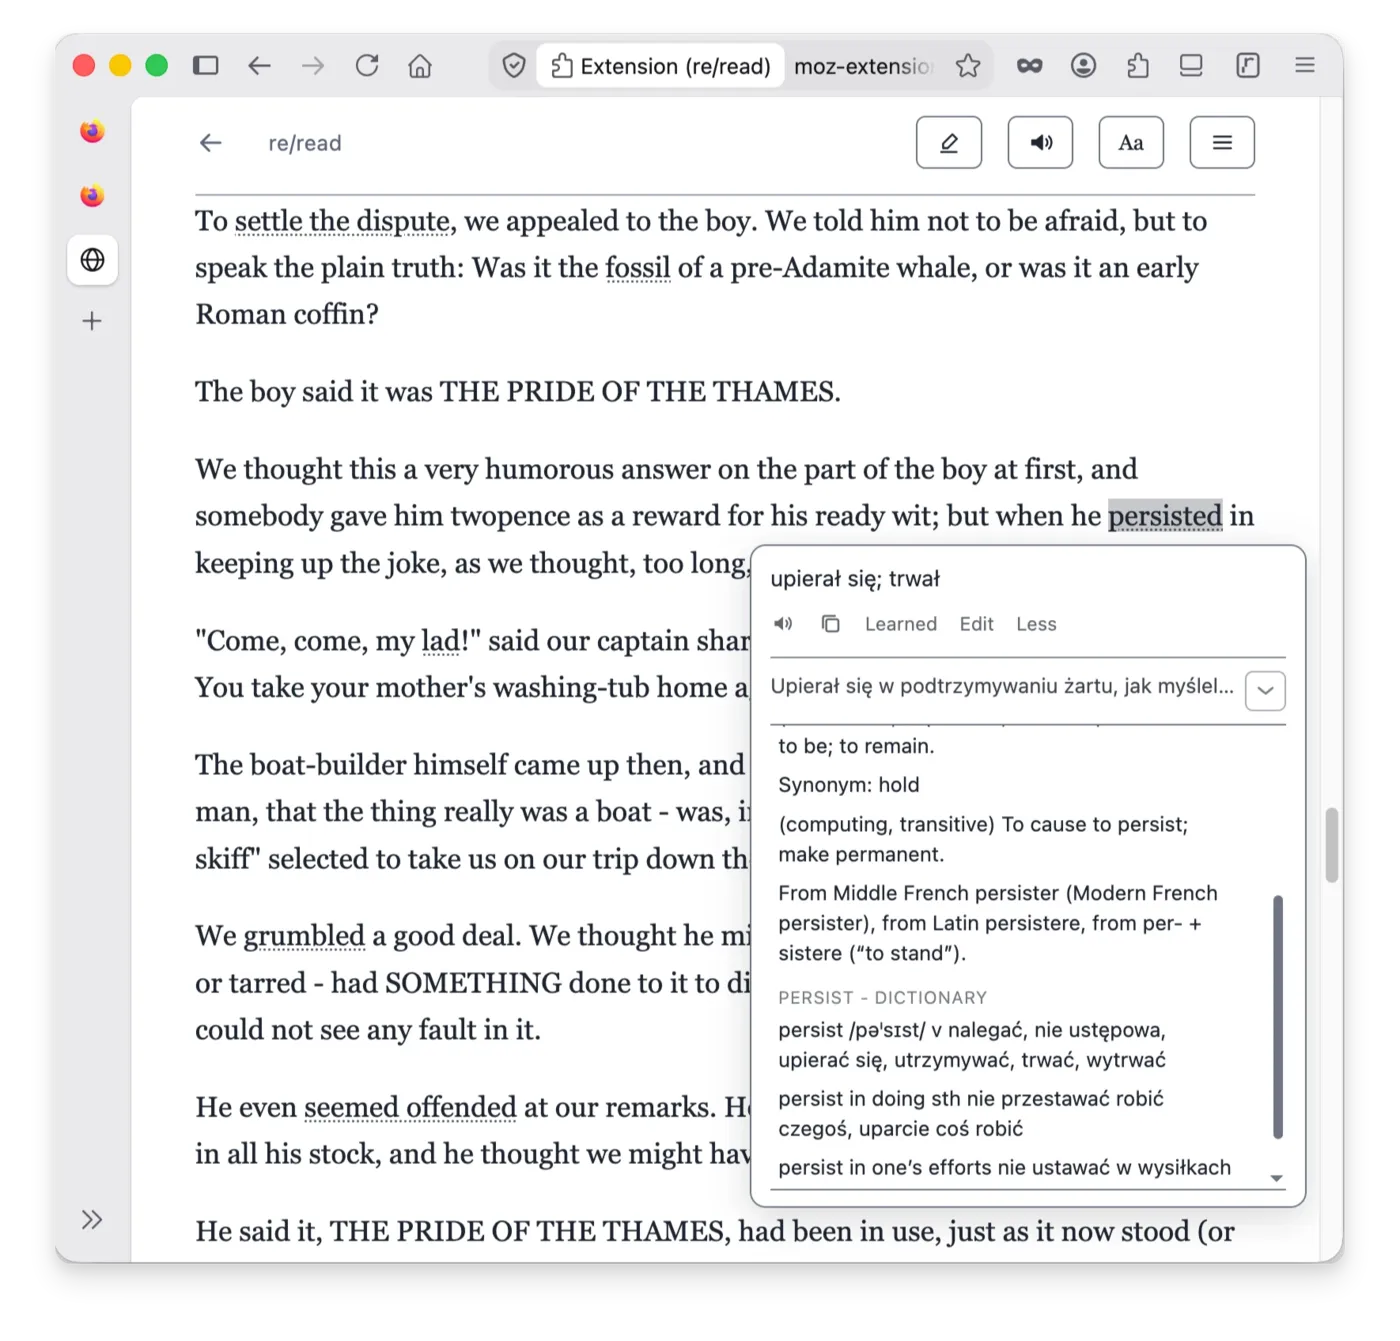Mark the word as Learned
Image resolution: width=1400 pixels, height=1341 pixels.
pos(901,624)
